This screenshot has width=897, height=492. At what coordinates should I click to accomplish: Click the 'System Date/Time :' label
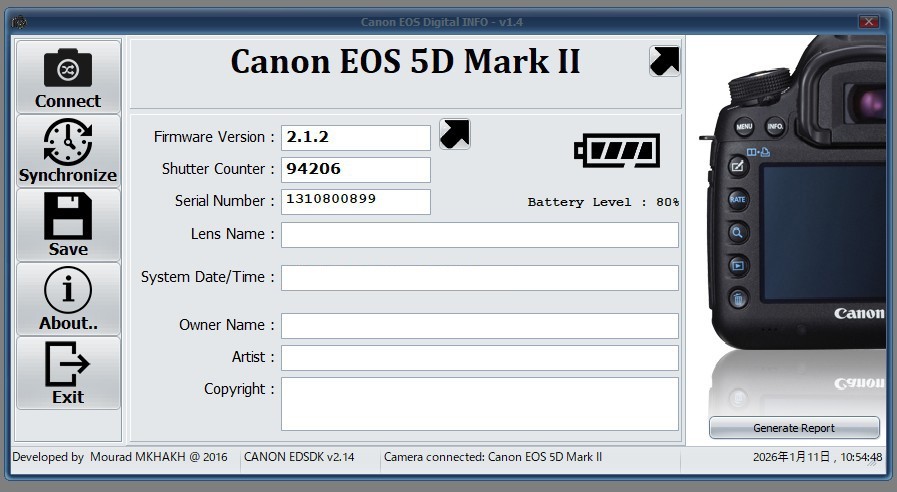pos(208,277)
